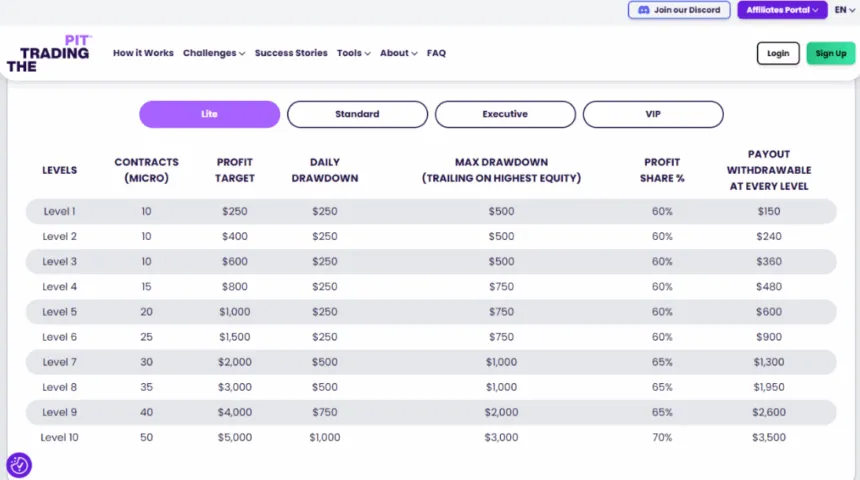Click the green Sign Up button

[x=830, y=54]
